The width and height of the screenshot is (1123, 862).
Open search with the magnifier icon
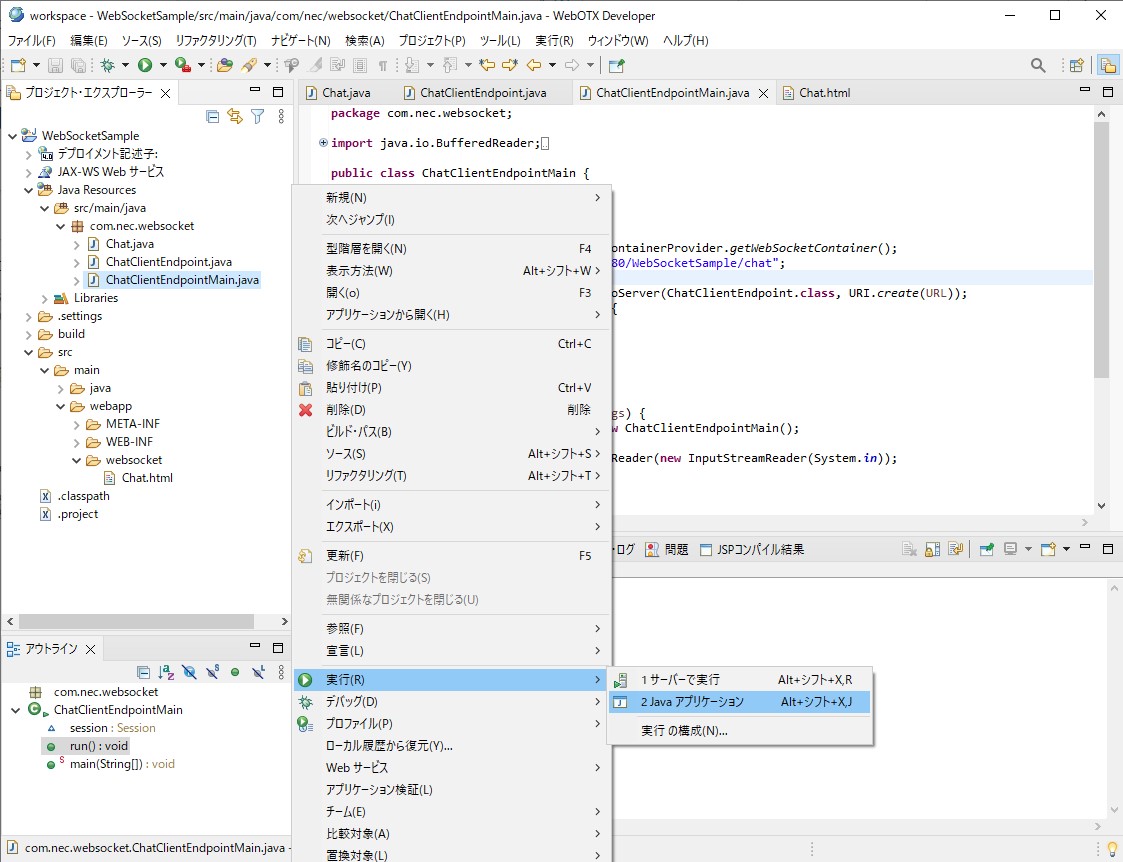point(1040,63)
